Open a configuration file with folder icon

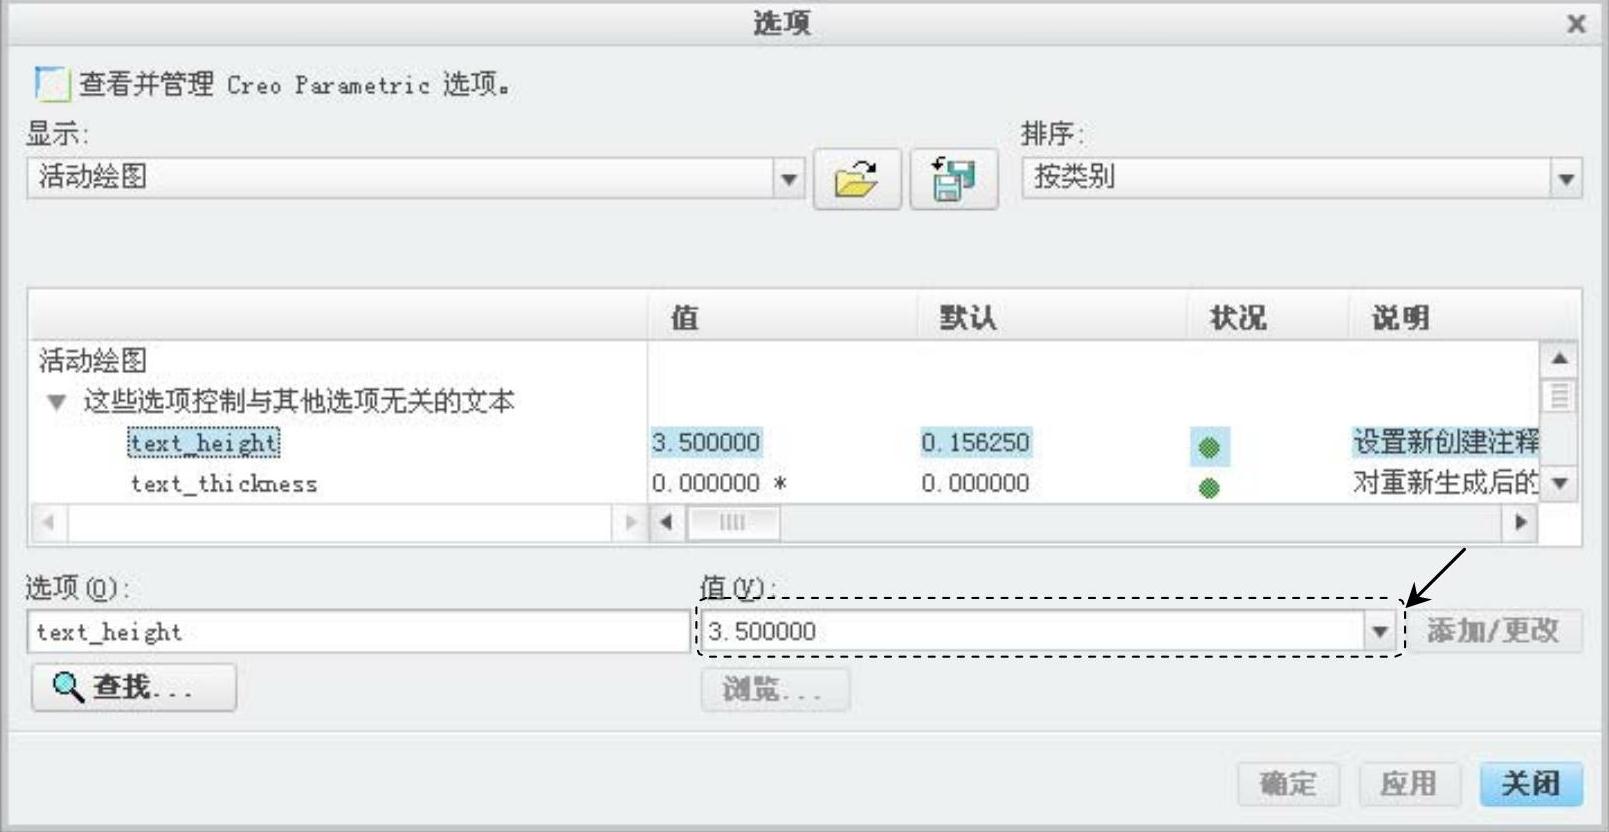[857, 179]
